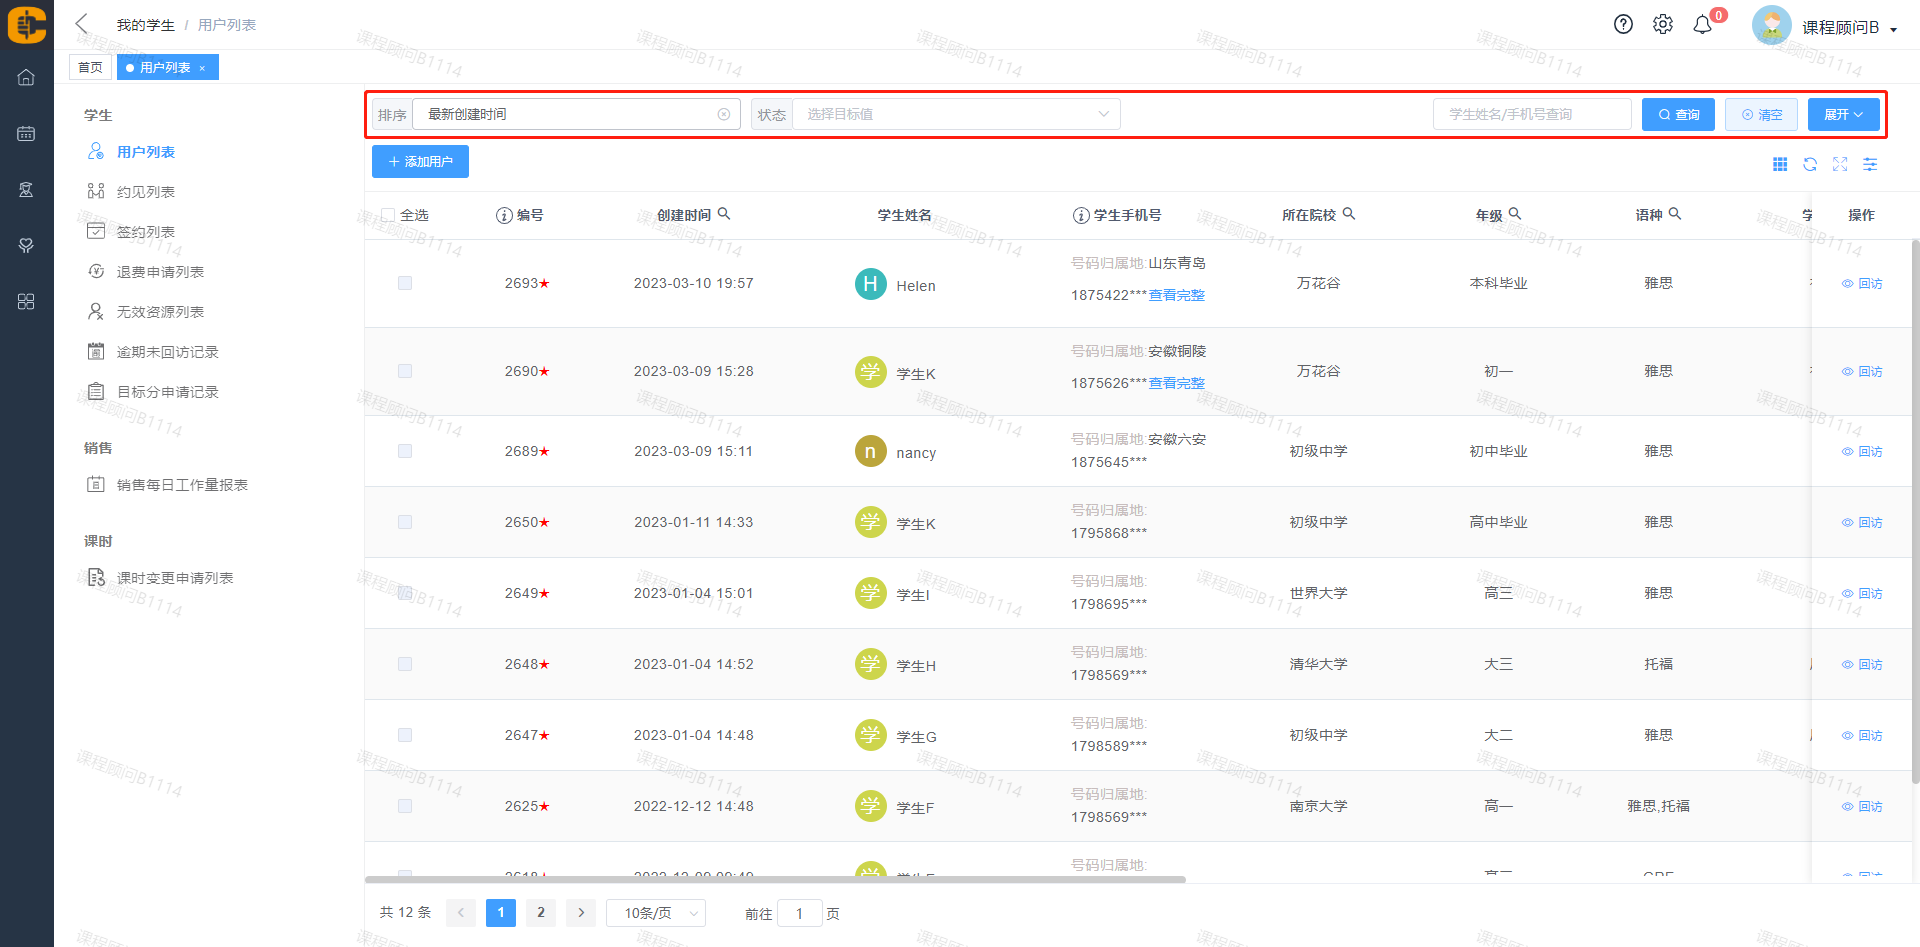The height and width of the screenshot is (947, 1920).
Task: Select the checkbox for row 2693
Action: click(405, 283)
